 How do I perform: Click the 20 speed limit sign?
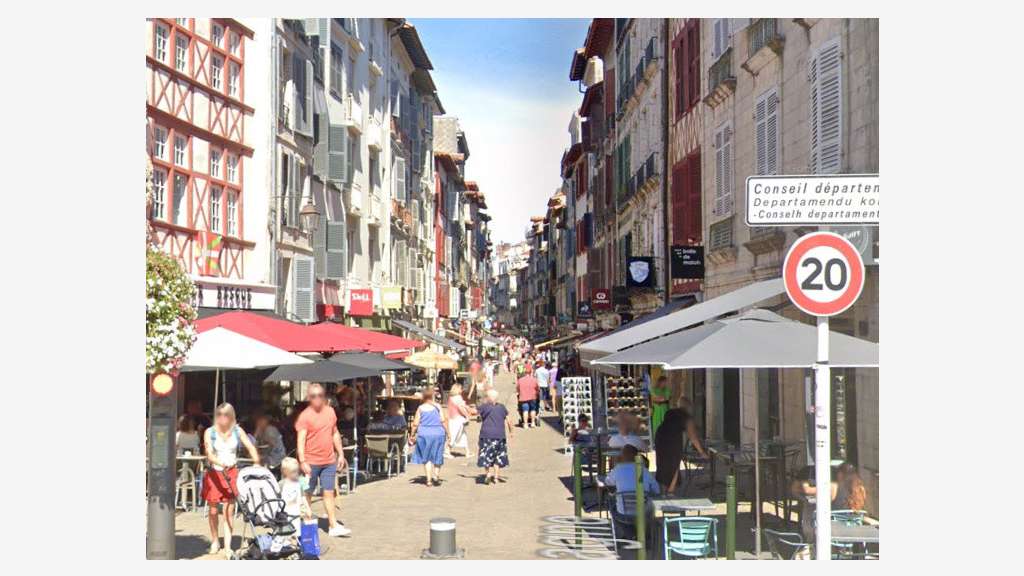click(x=824, y=274)
